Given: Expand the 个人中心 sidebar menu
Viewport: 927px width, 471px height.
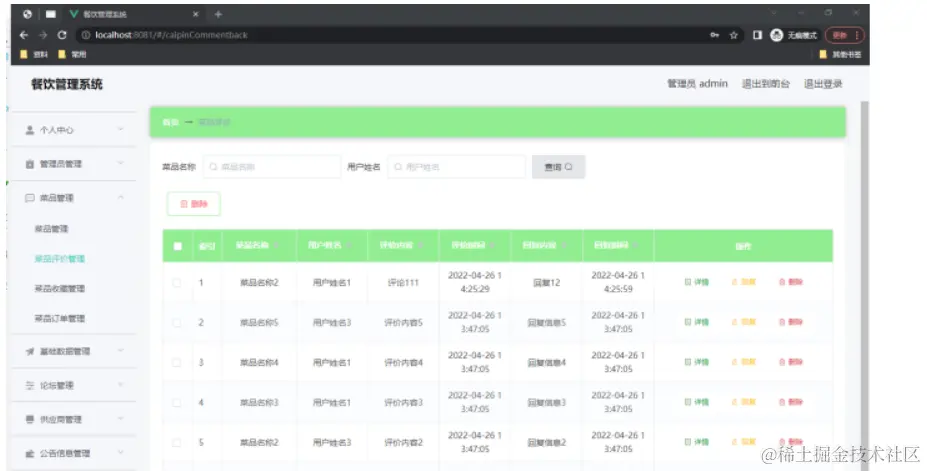Looking at the screenshot, I should click(74, 129).
